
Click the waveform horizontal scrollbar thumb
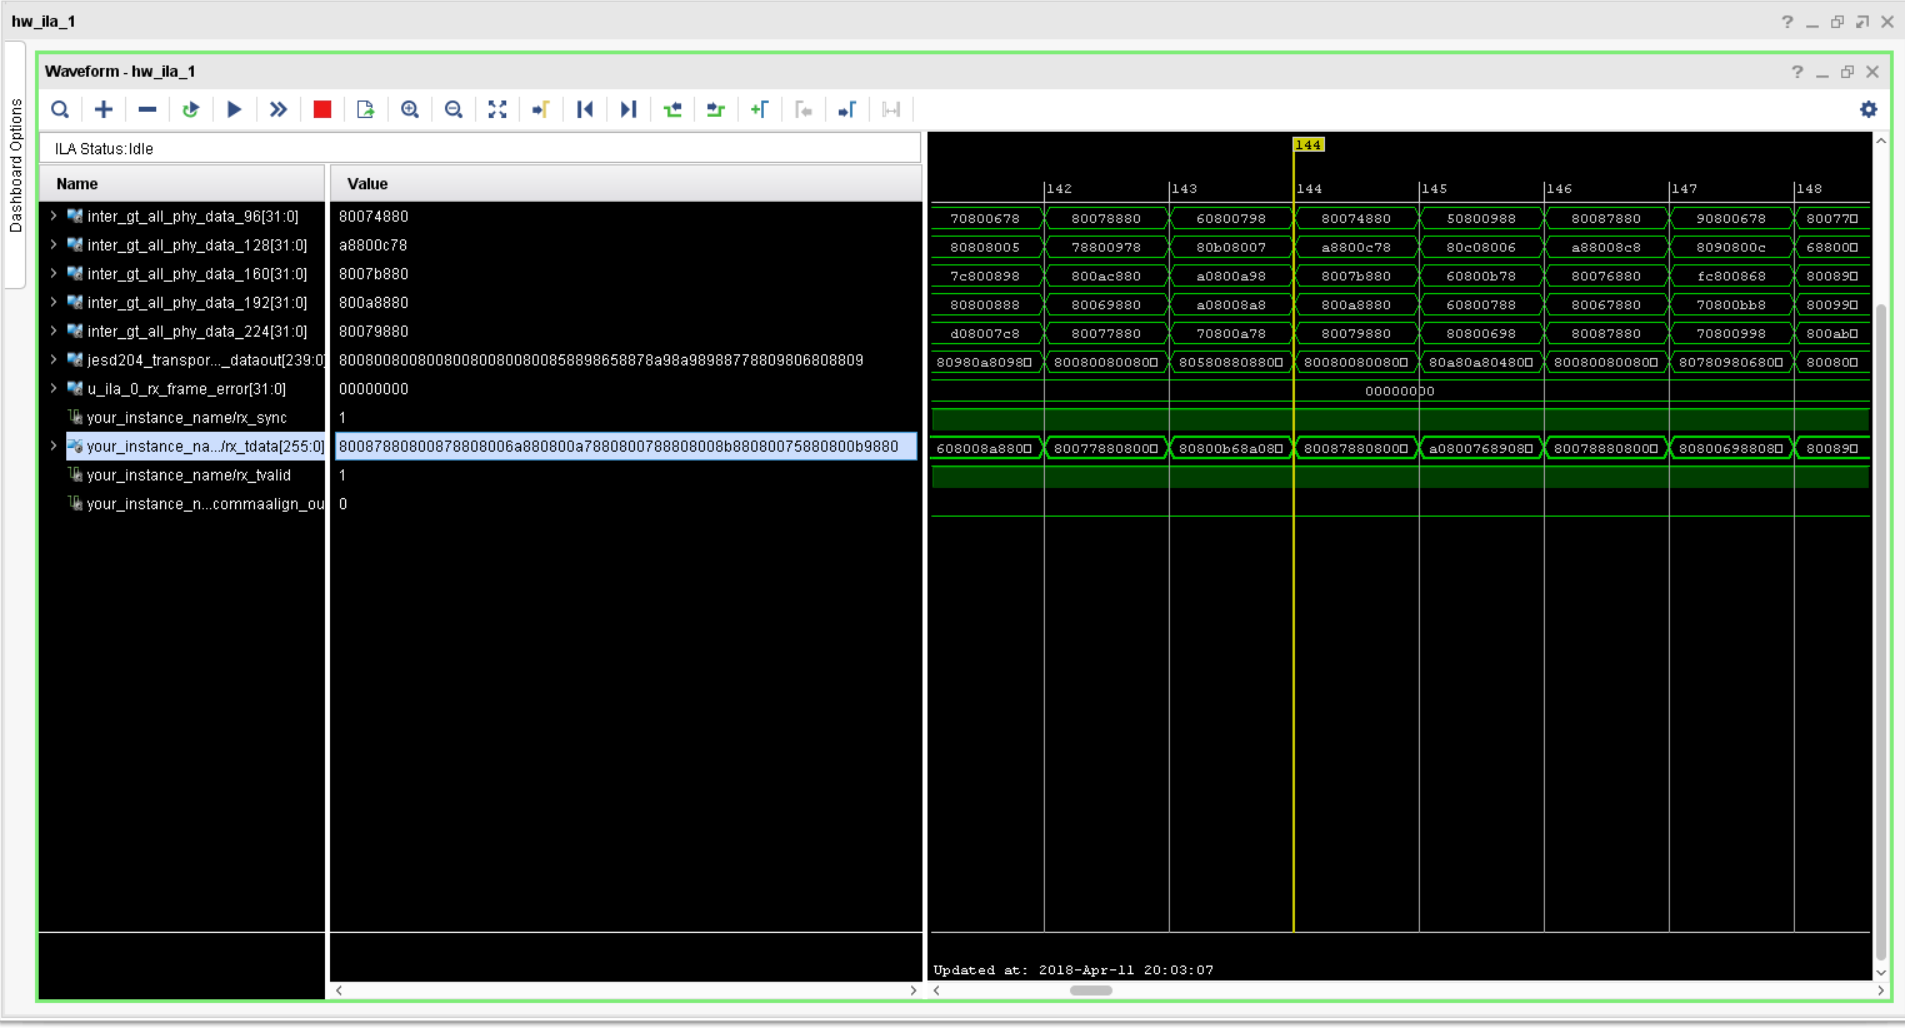(1091, 991)
